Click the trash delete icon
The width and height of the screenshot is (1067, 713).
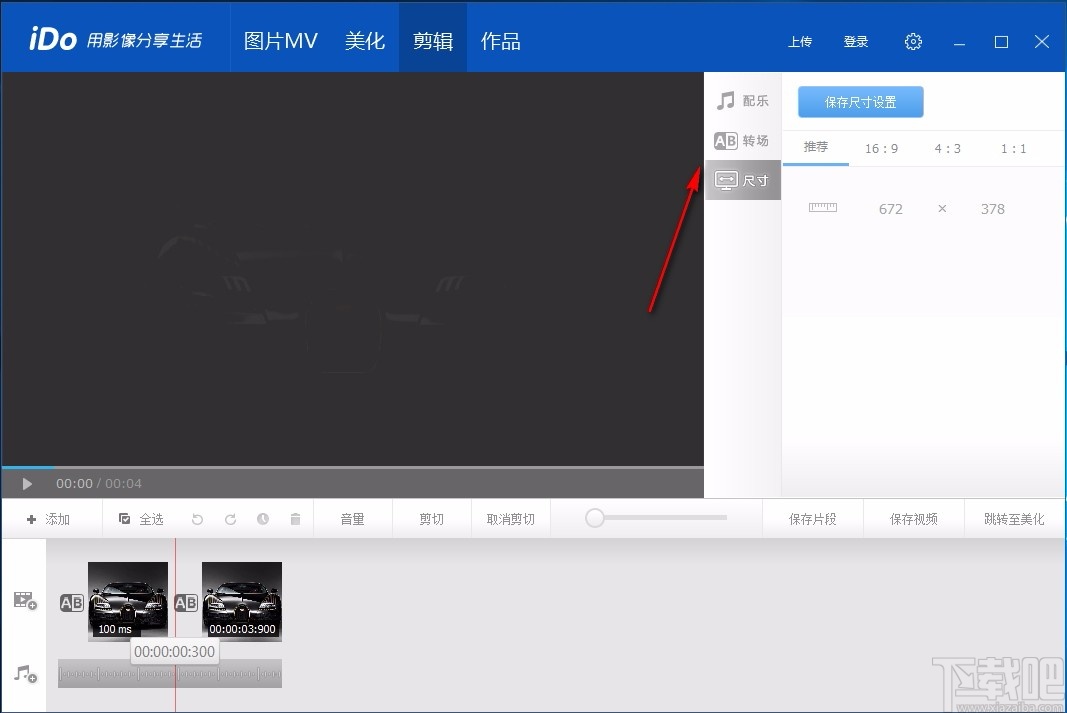295,519
